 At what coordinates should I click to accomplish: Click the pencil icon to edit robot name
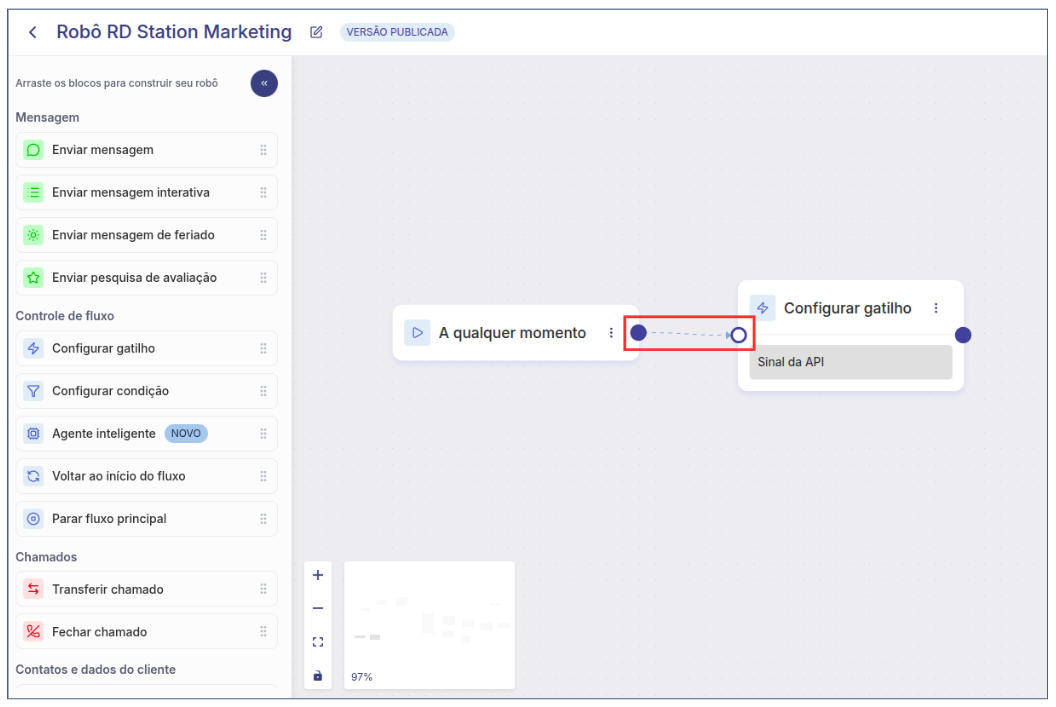(317, 32)
